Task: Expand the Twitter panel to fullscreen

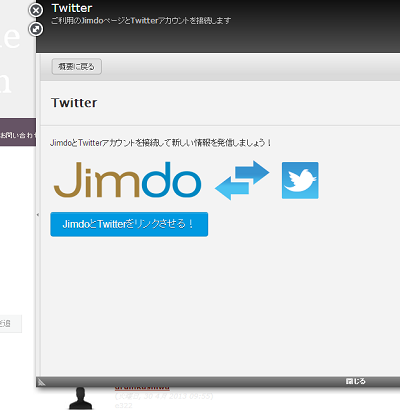Action: (36, 29)
